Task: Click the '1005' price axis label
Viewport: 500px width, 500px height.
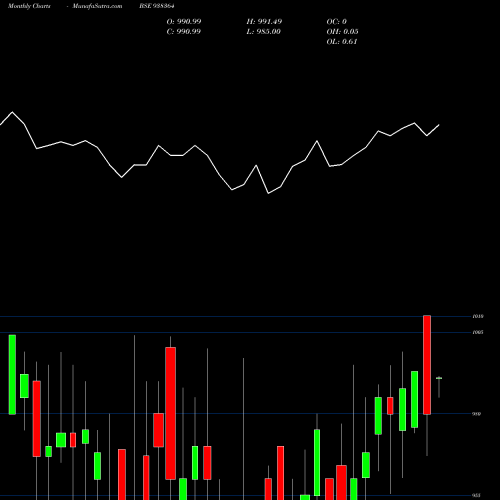Action: click(478, 332)
